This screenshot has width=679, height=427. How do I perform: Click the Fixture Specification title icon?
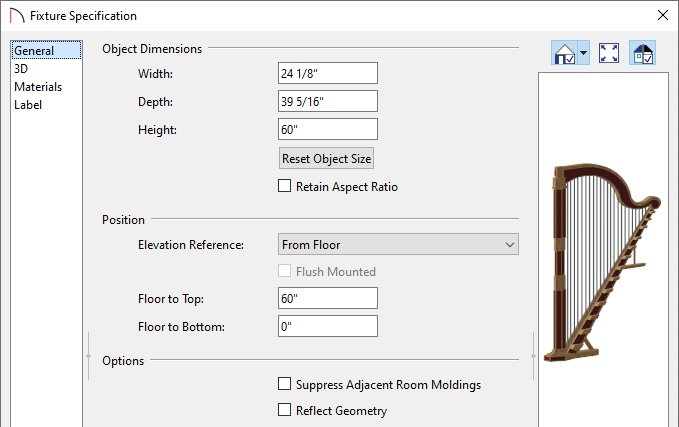pos(17,16)
